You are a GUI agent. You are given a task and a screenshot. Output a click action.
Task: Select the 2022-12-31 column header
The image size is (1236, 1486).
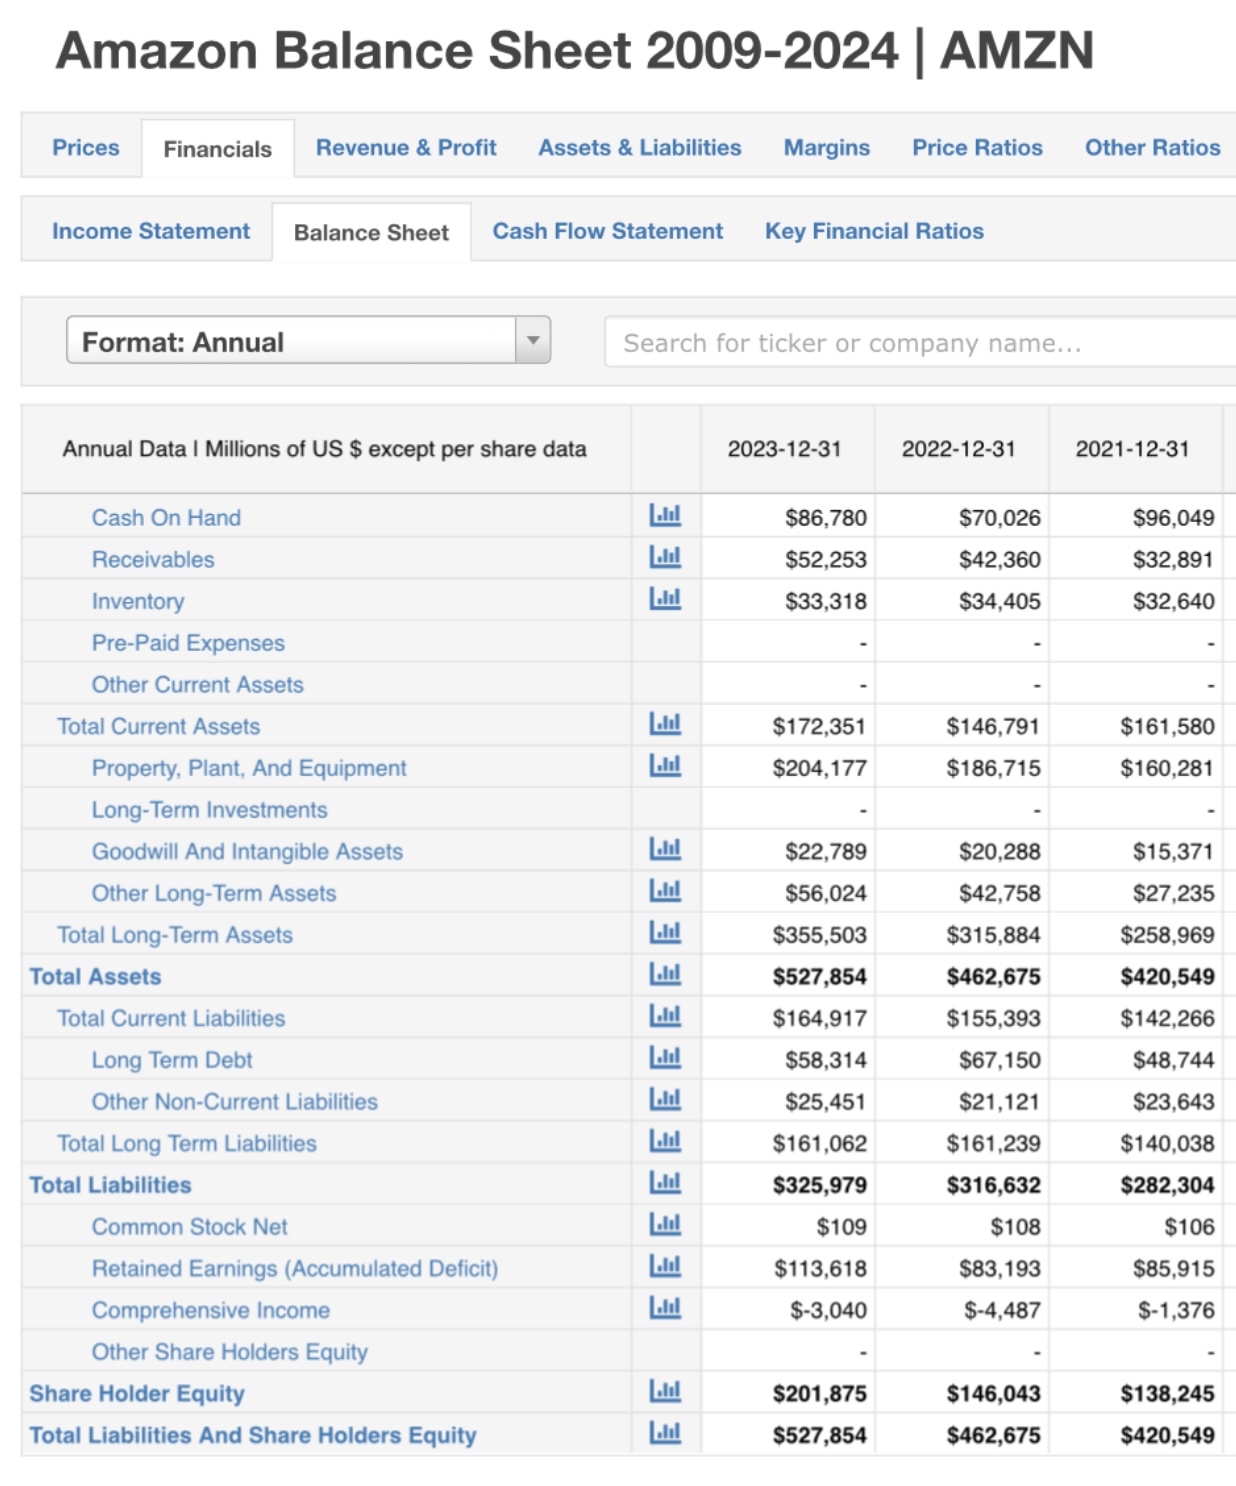959,449
